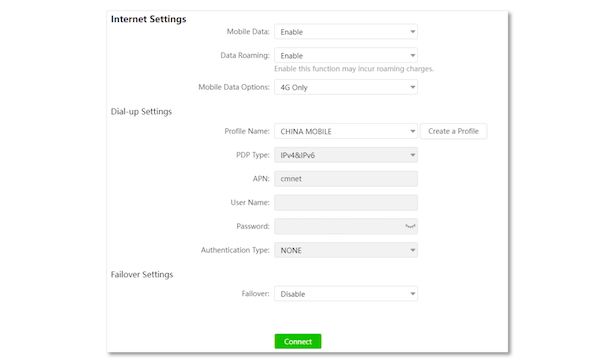Click the Authentication Type label

[x=235, y=250]
